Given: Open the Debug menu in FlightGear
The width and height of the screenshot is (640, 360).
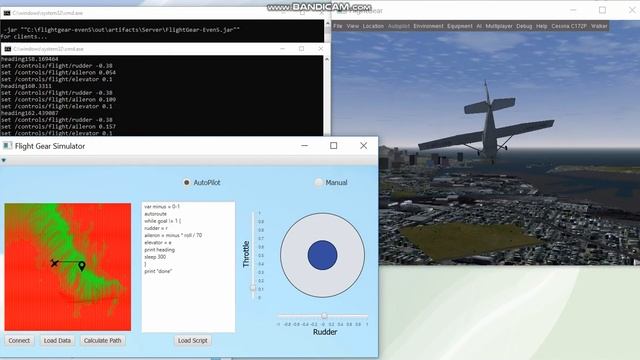Looking at the screenshot, I should [524, 26].
